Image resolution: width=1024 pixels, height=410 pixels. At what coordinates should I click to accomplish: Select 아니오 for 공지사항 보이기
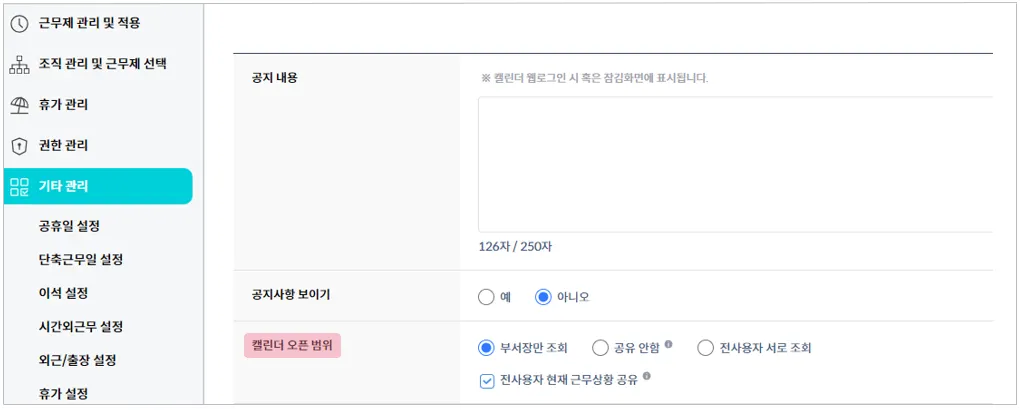pyautogui.click(x=544, y=297)
